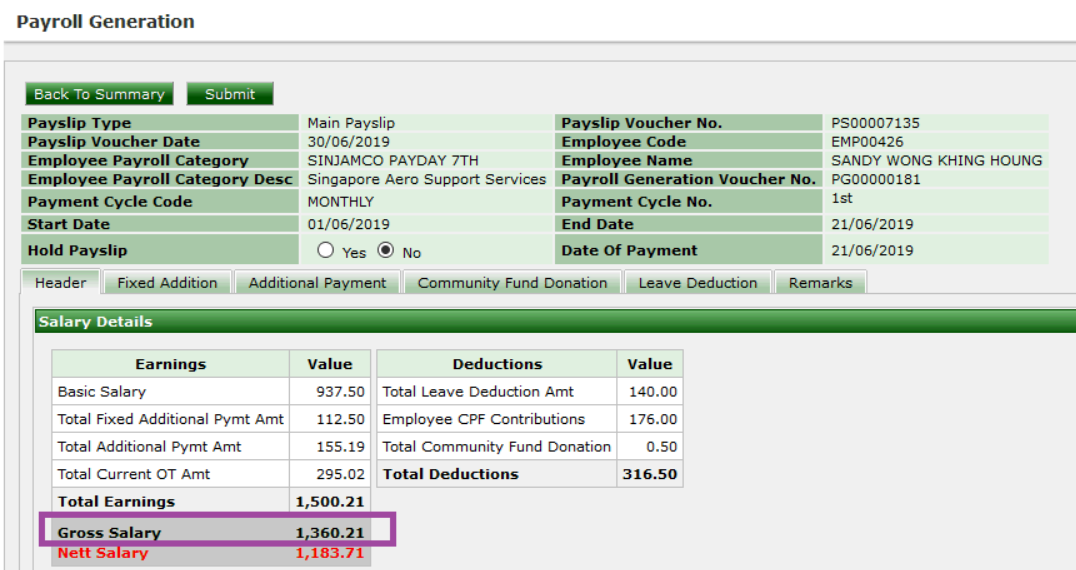Click Singapore Aero Support Services description

[426, 179]
